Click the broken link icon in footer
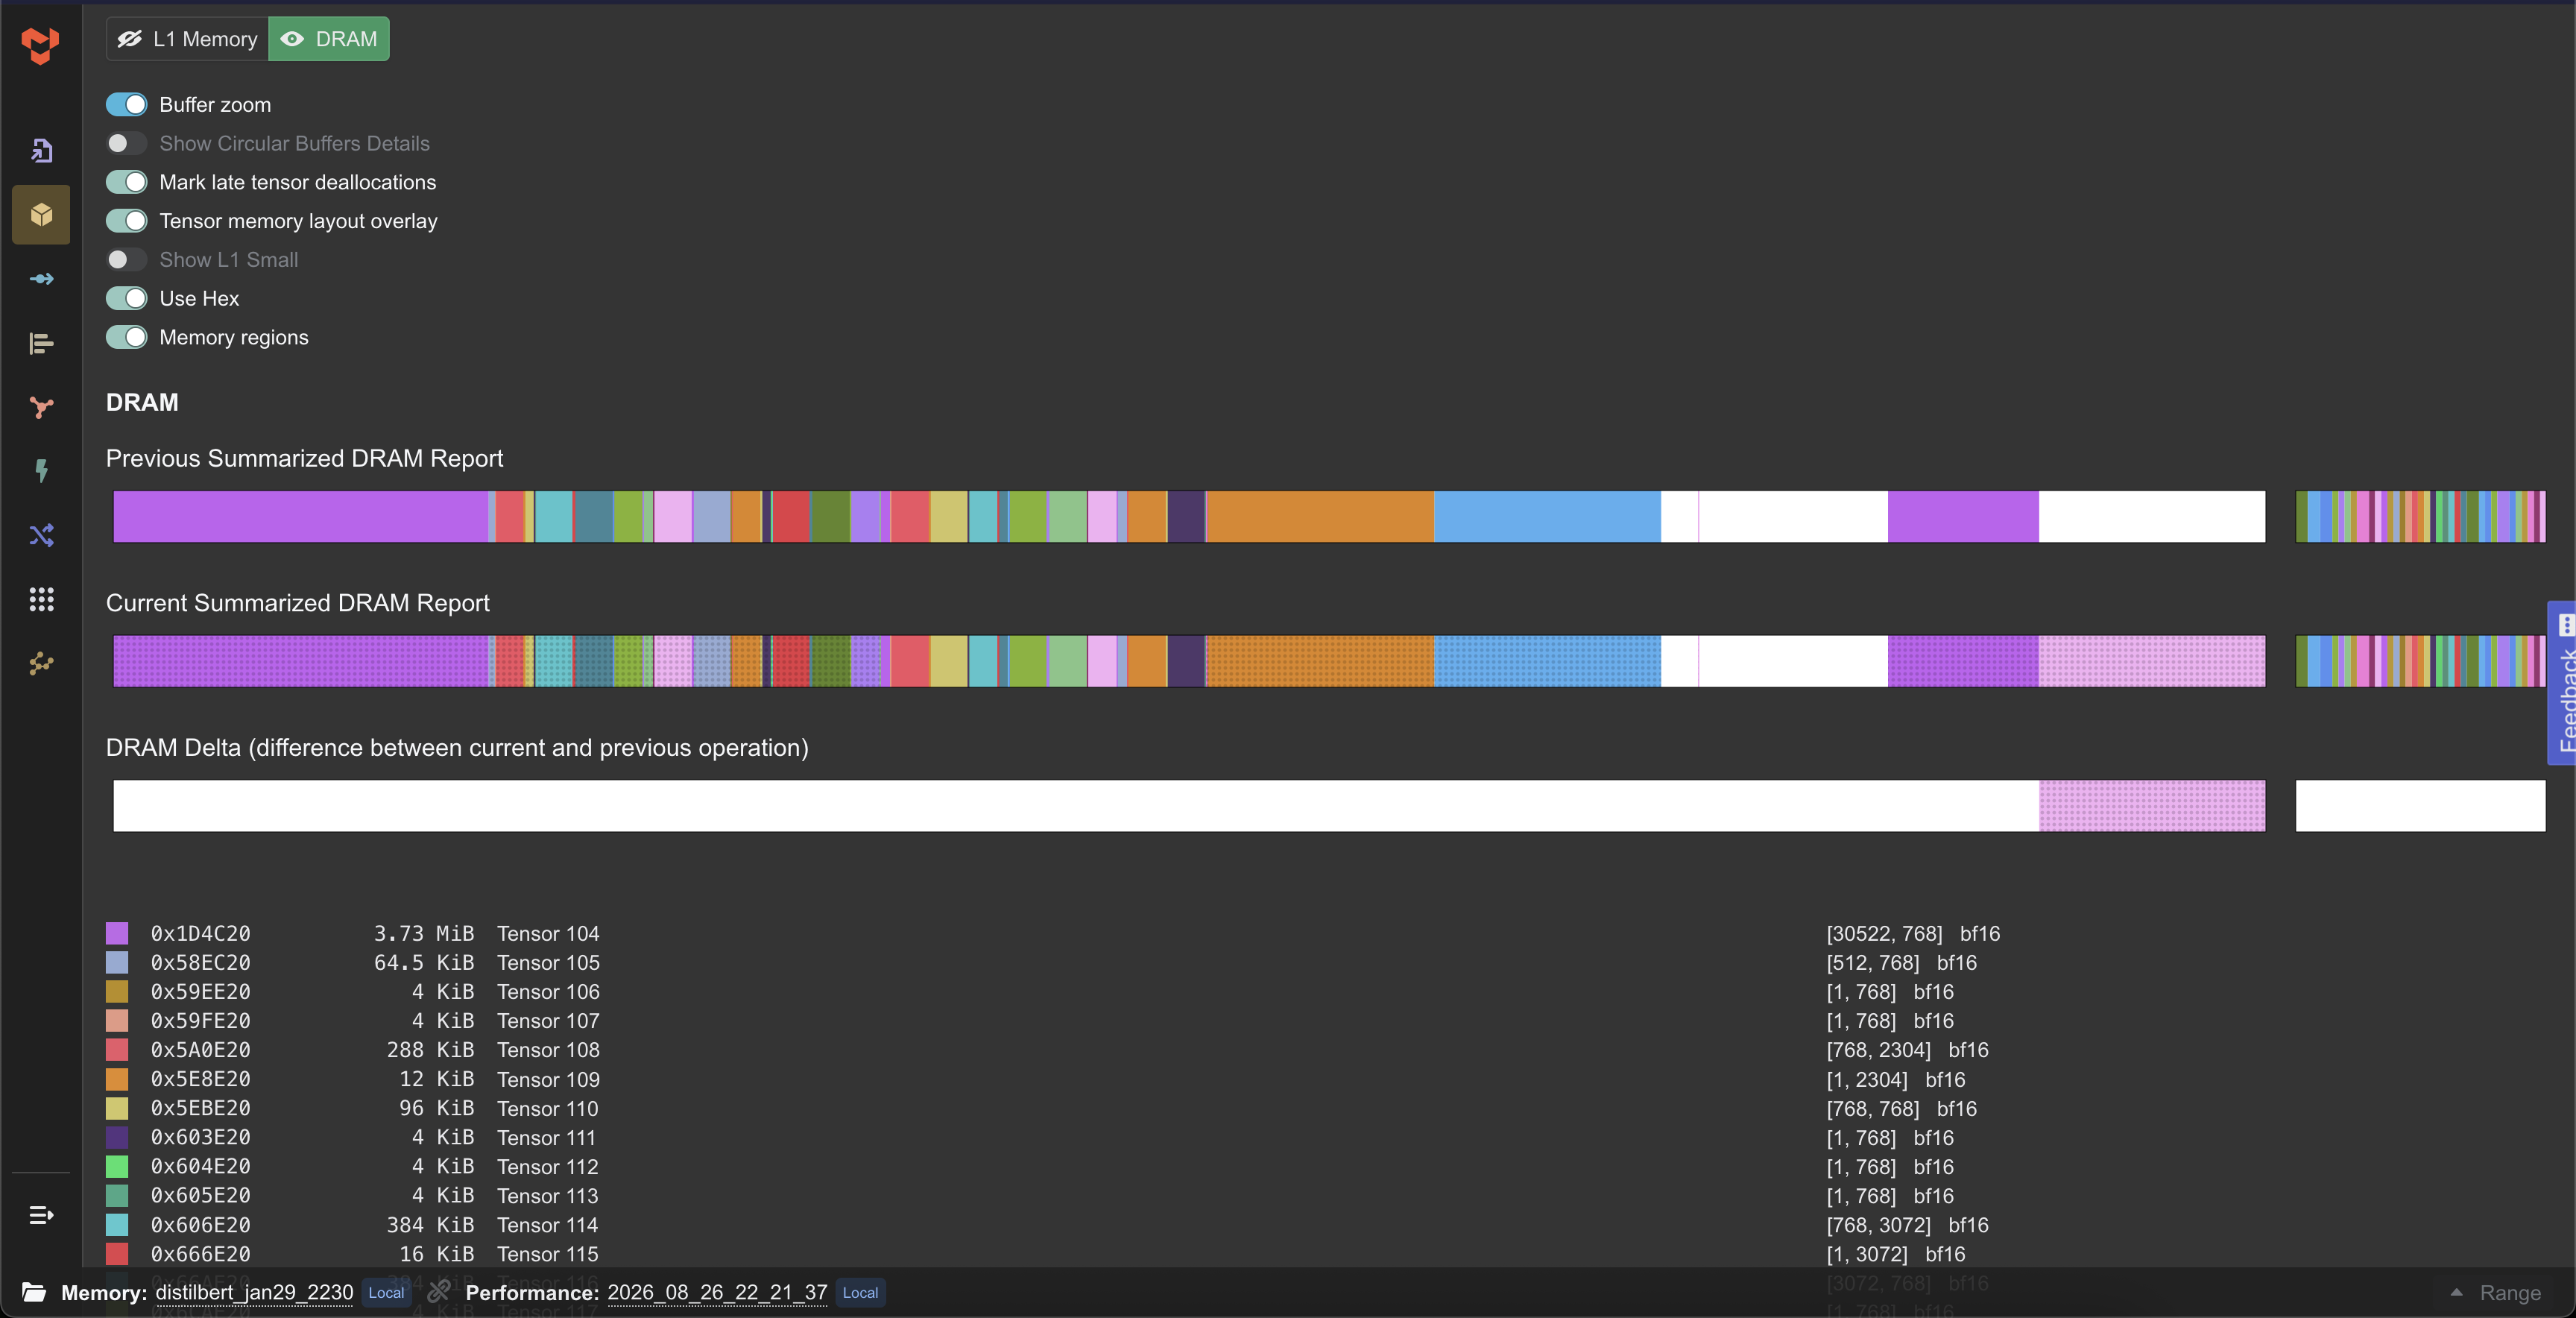2576x1318 pixels. point(438,1292)
